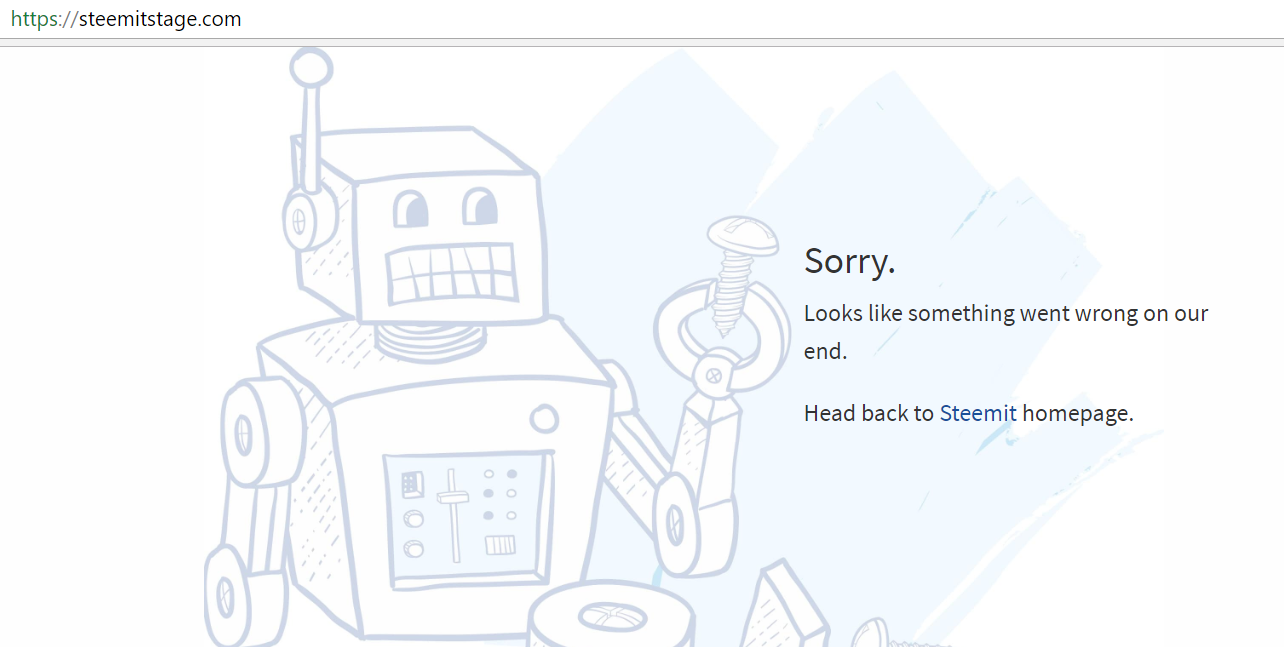This screenshot has height=647, width=1284.
Task: Click the robot's left shoulder wheel
Action: pos(243,433)
